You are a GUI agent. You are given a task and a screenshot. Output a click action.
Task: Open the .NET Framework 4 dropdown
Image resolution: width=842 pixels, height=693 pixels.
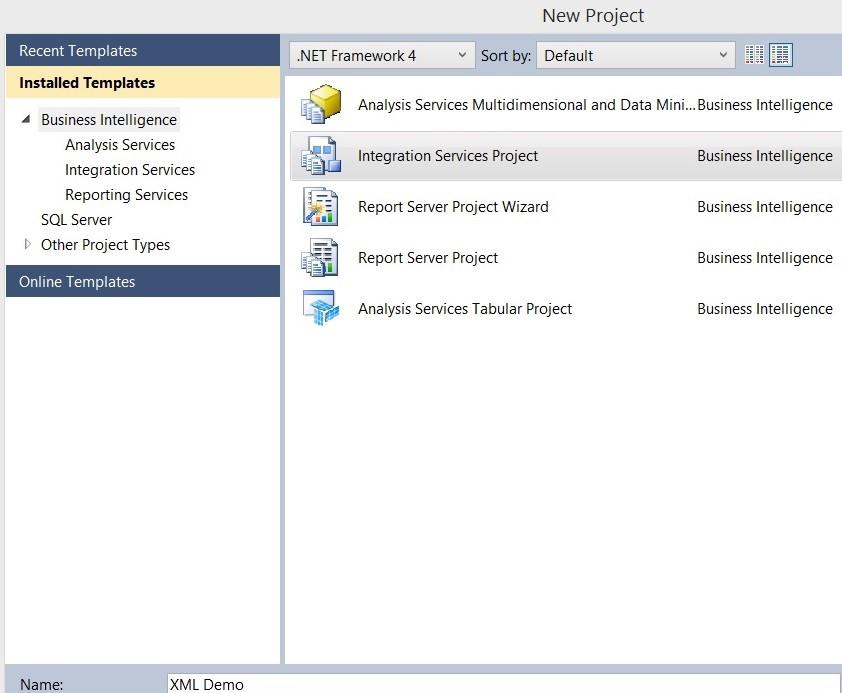point(382,55)
